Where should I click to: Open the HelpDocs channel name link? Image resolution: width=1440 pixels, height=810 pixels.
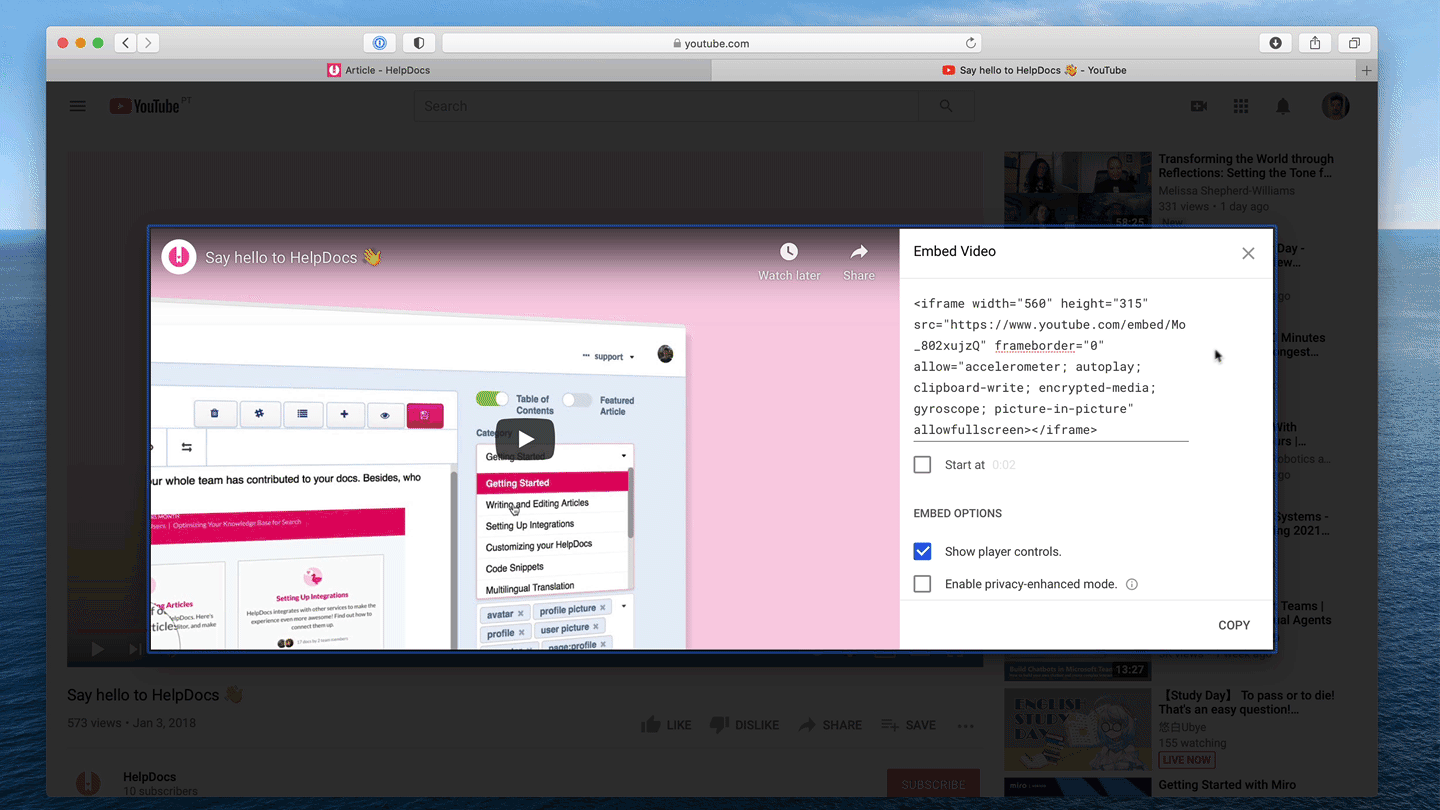[150, 777]
